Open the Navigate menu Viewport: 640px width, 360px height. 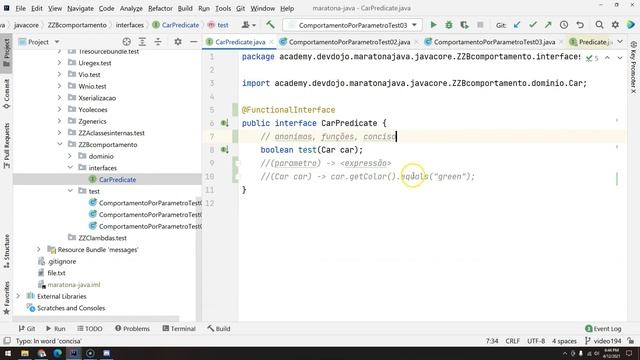[x=80, y=8]
